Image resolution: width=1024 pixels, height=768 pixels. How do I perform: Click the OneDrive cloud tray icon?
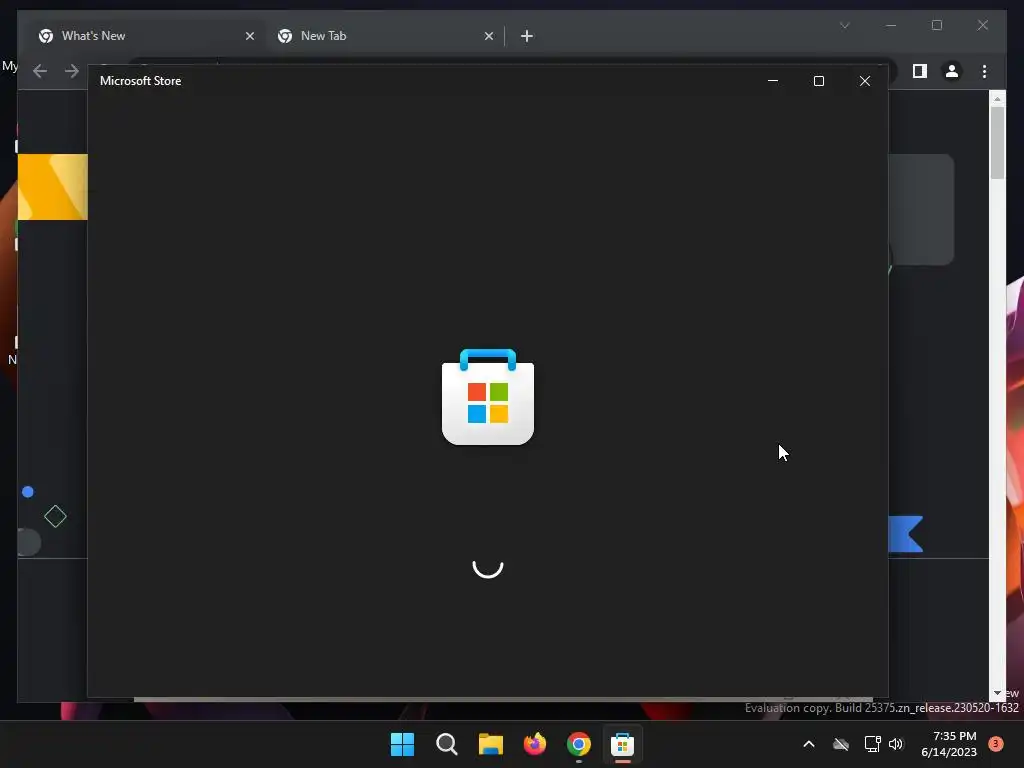[x=840, y=744]
